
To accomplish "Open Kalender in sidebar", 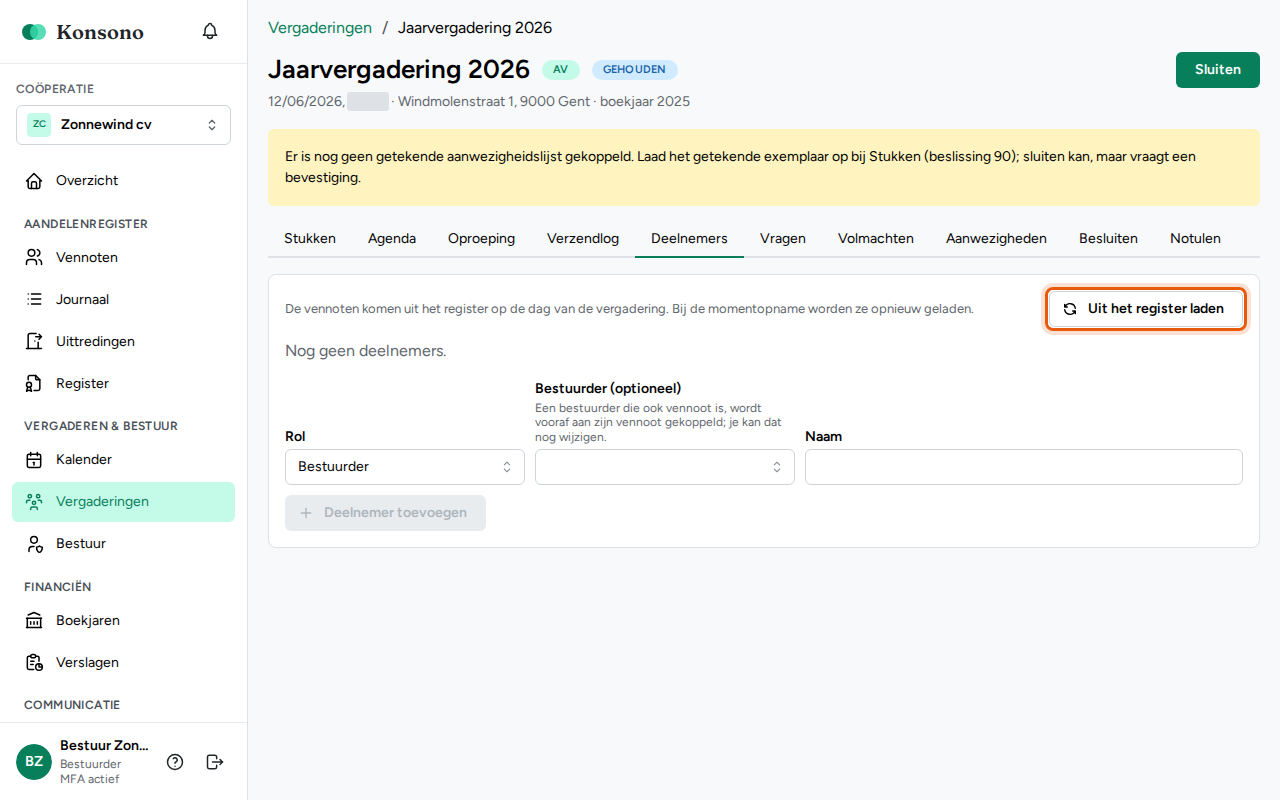I will [x=123, y=460].
